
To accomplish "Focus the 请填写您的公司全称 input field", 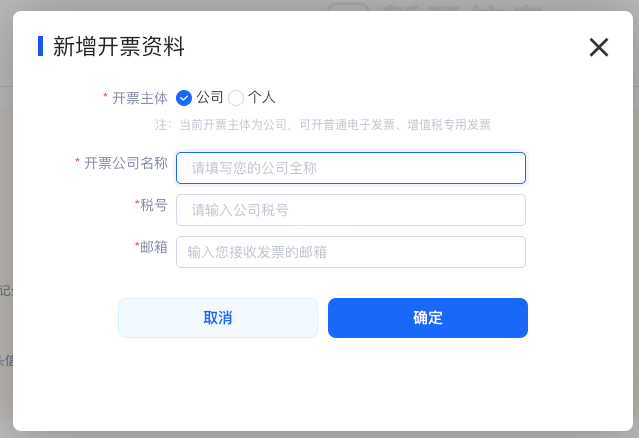I will [x=350, y=168].
